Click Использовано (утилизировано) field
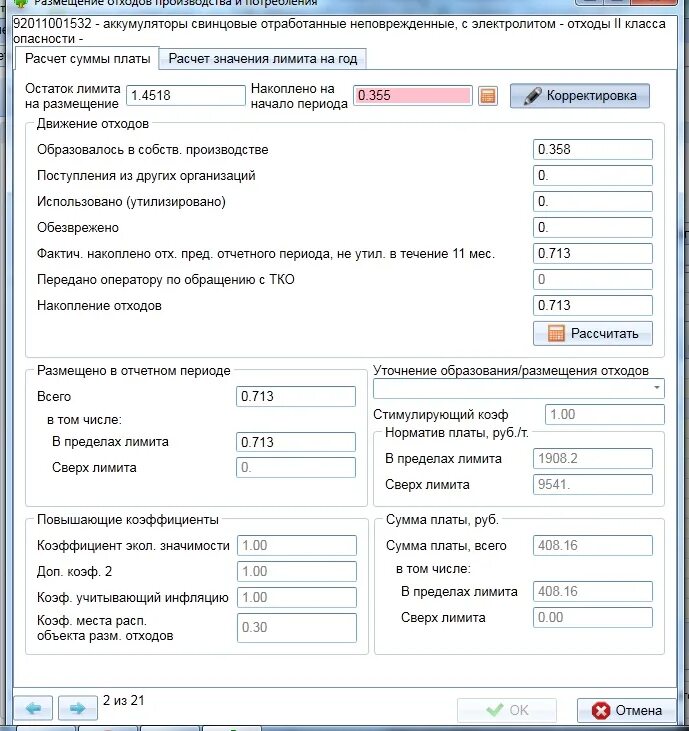 (593, 202)
